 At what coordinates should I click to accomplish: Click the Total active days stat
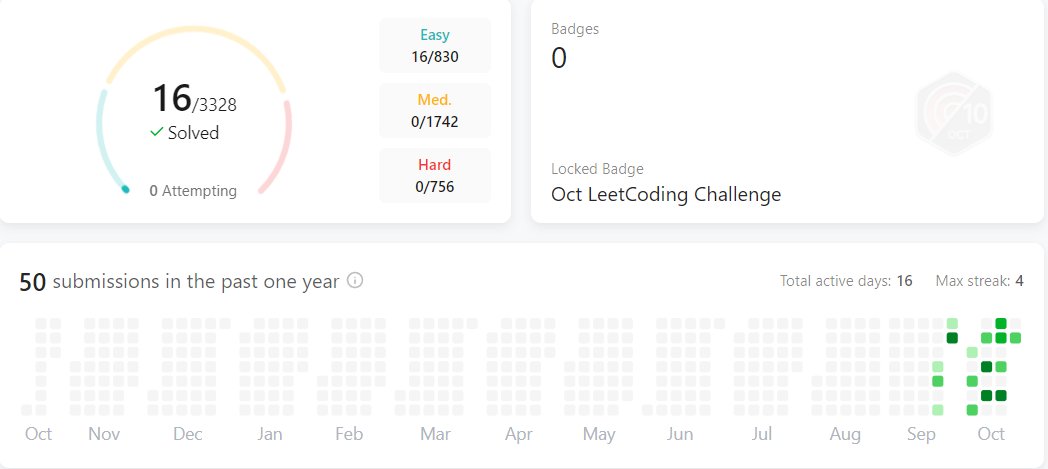[x=846, y=281]
